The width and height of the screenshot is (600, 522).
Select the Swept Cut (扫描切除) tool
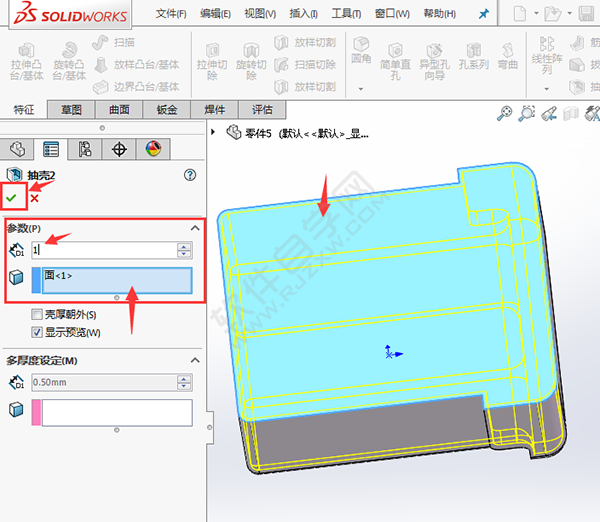click(x=305, y=65)
